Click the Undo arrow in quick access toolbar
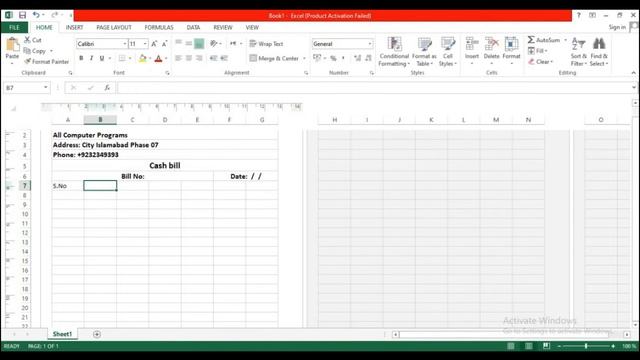The height and width of the screenshot is (360, 640). coord(36,15)
